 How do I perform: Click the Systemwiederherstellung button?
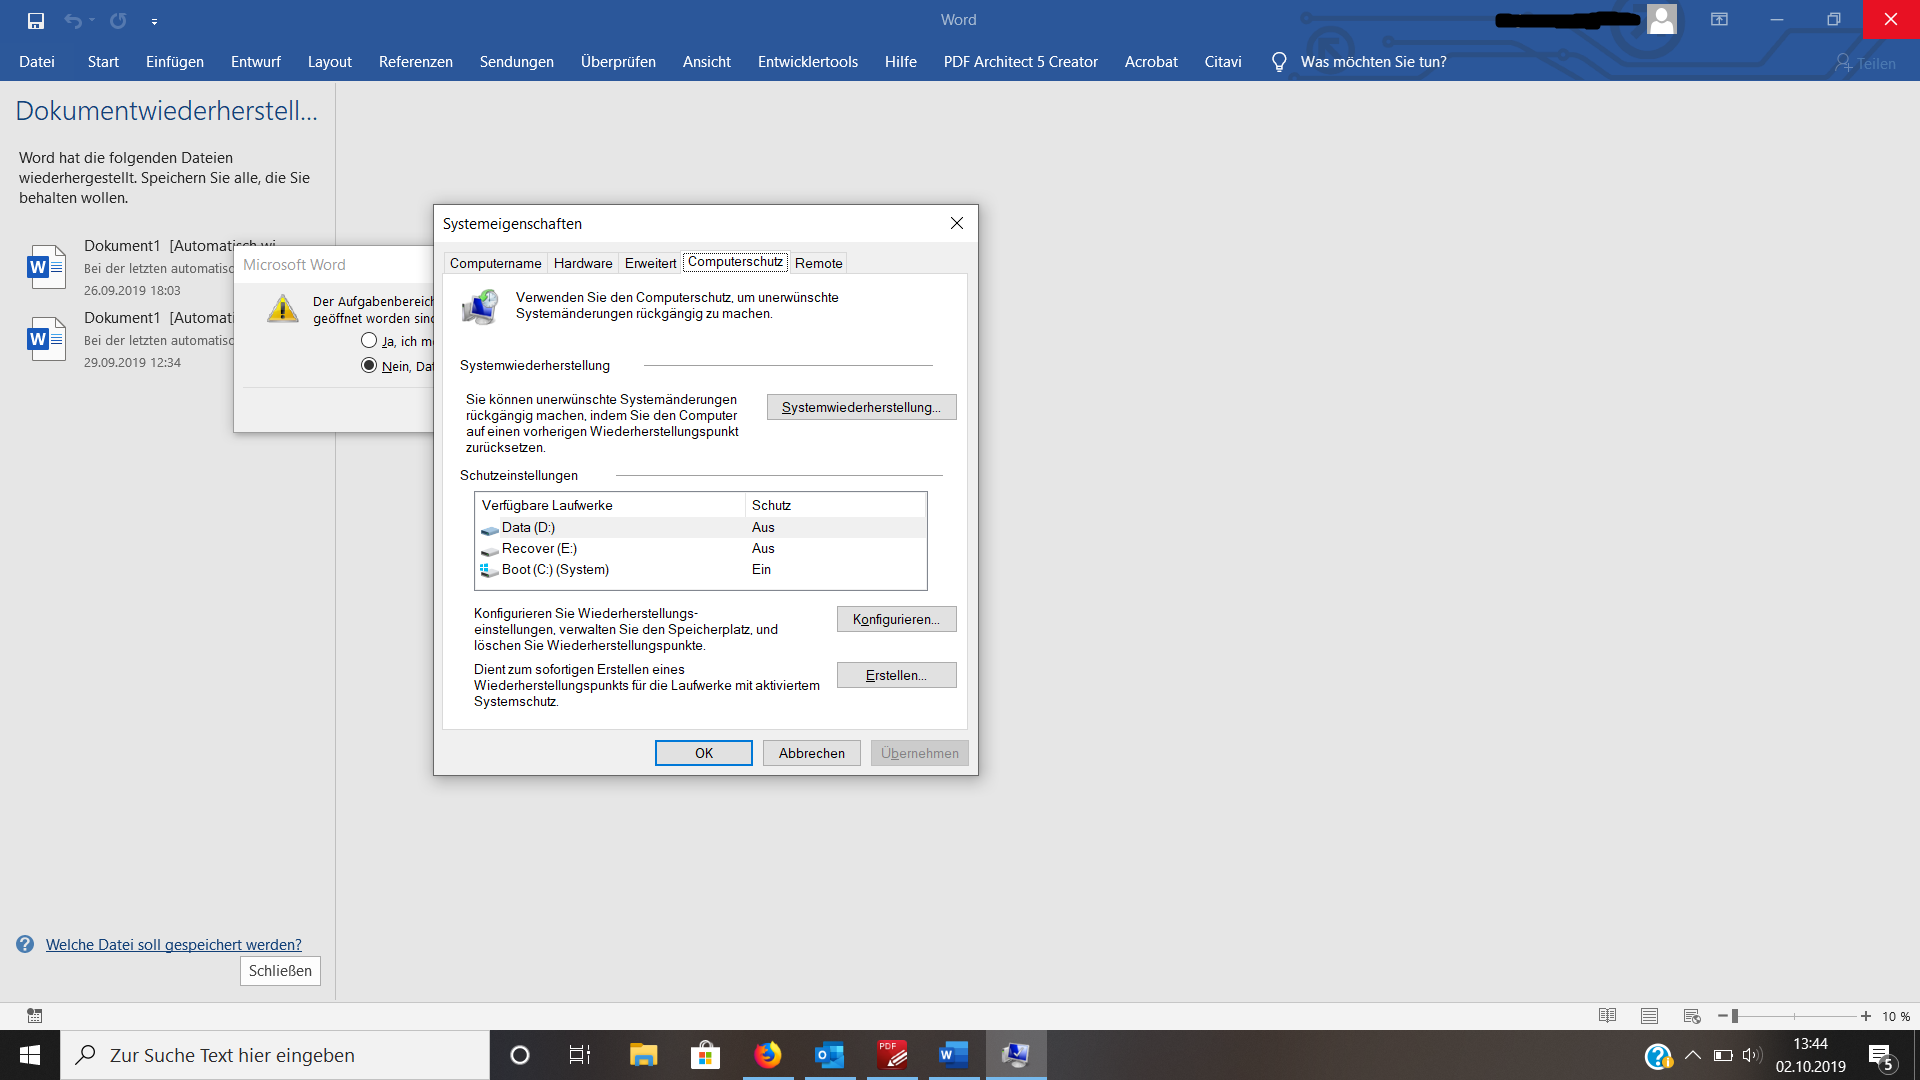pyautogui.click(x=861, y=407)
